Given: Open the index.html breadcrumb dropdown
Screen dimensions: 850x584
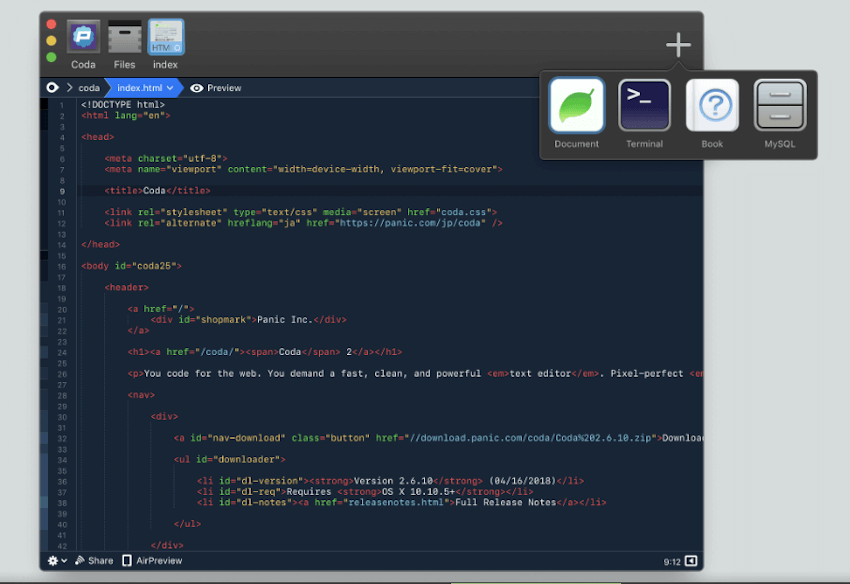Looking at the screenshot, I should [x=144, y=88].
